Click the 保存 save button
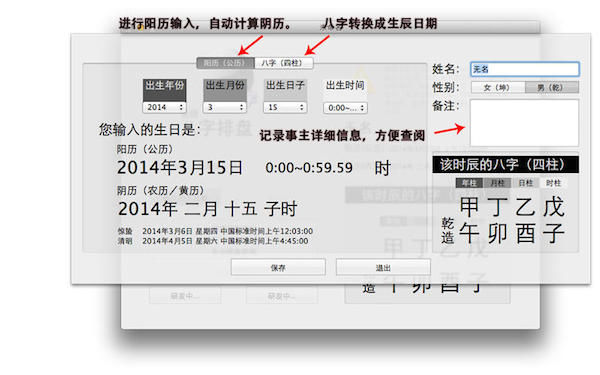This screenshot has width=600, height=375. (278, 267)
